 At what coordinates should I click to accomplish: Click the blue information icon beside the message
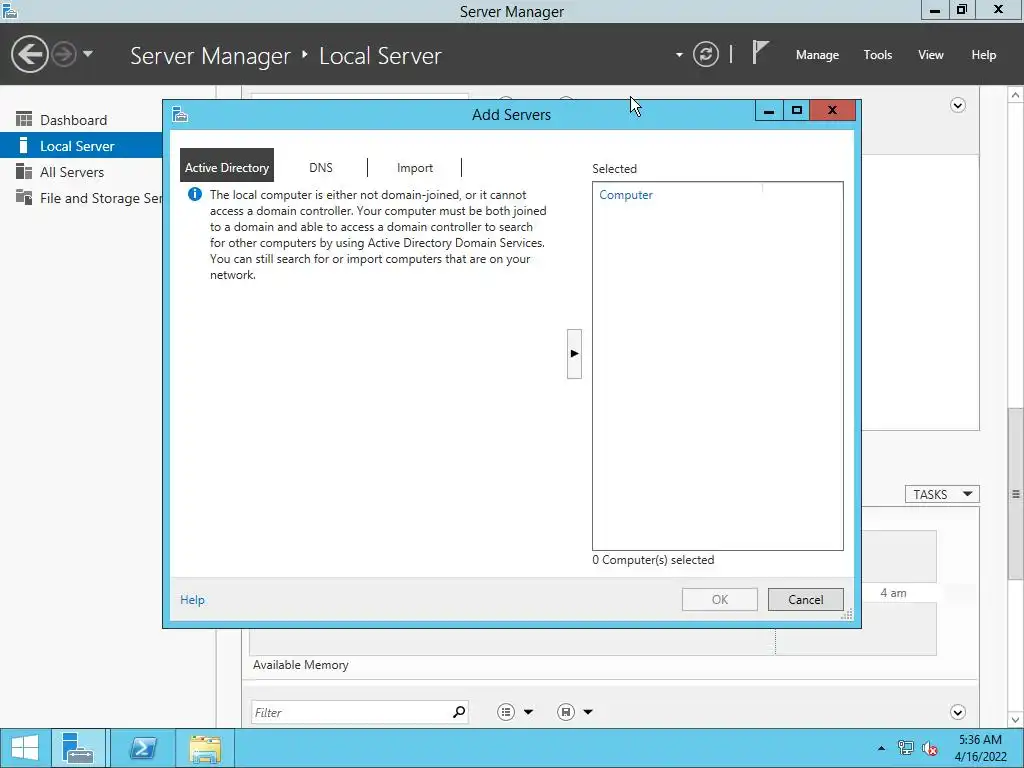[195, 194]
